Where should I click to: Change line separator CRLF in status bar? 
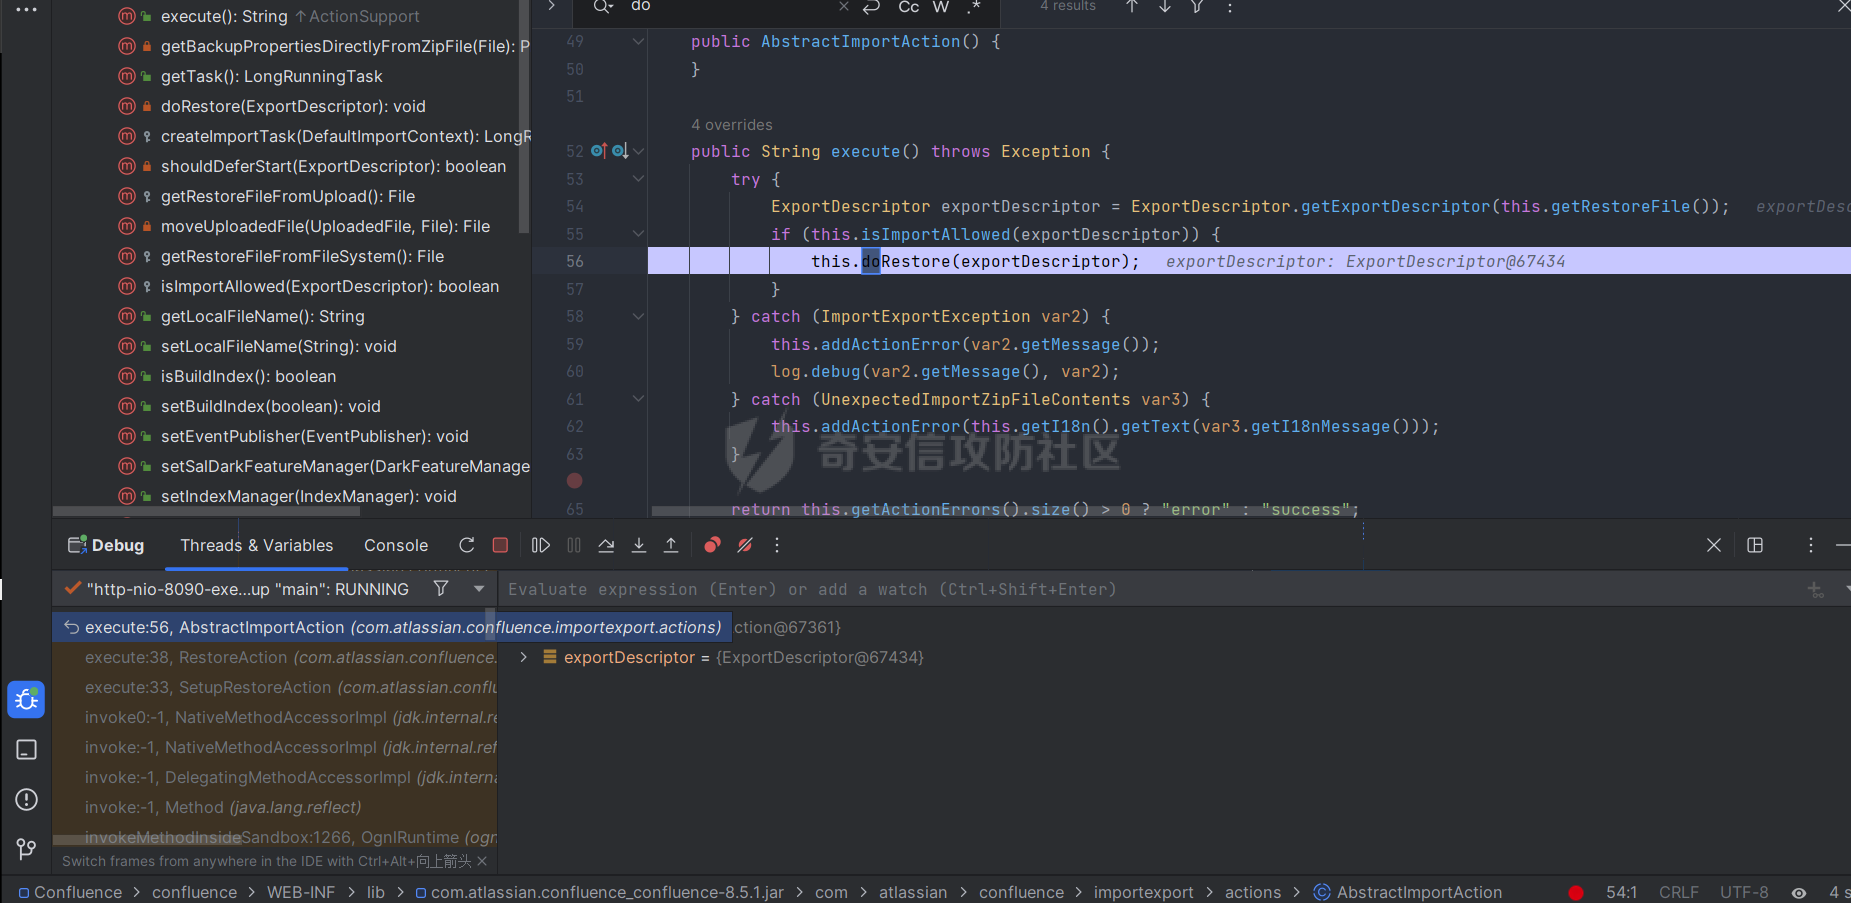tap(1679, 892)
